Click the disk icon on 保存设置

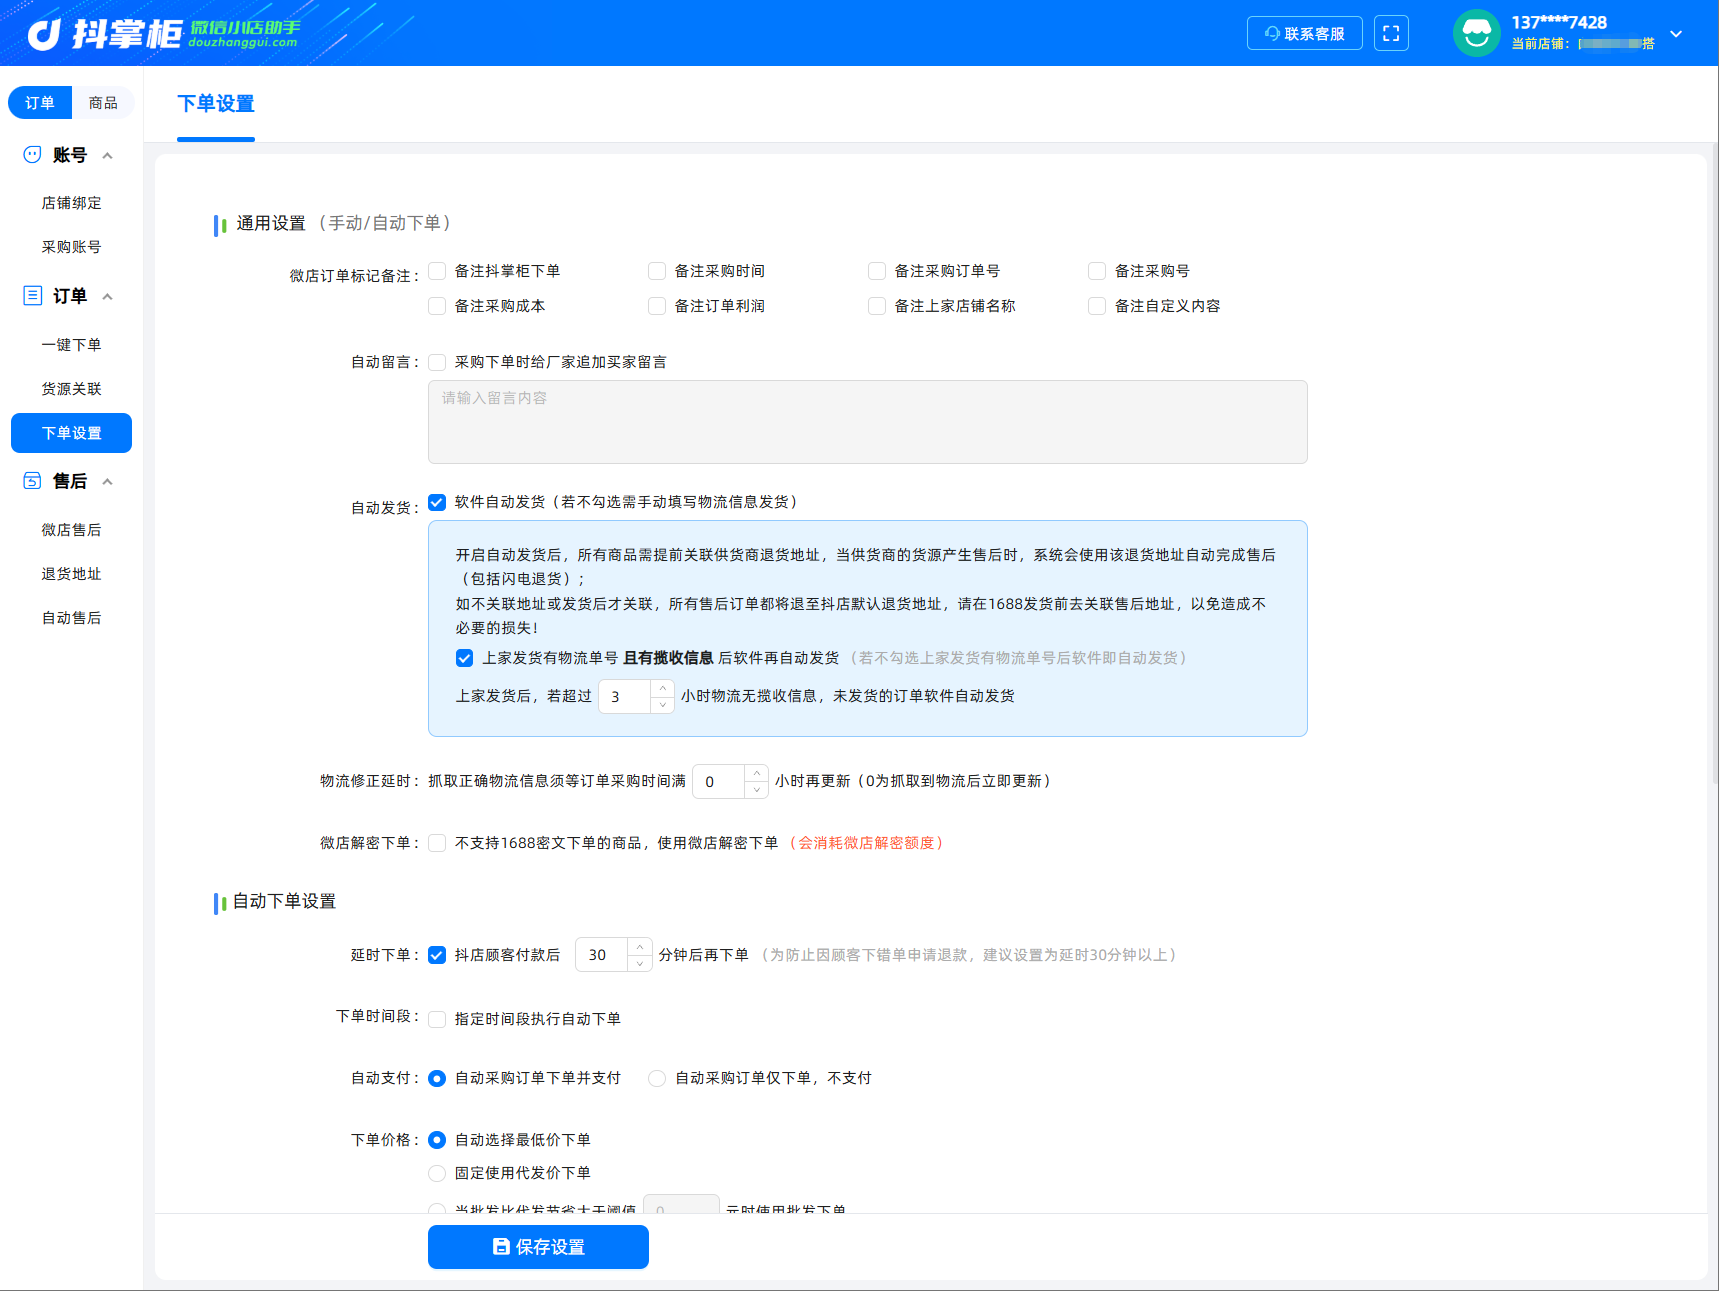[x=501, y=1247]
